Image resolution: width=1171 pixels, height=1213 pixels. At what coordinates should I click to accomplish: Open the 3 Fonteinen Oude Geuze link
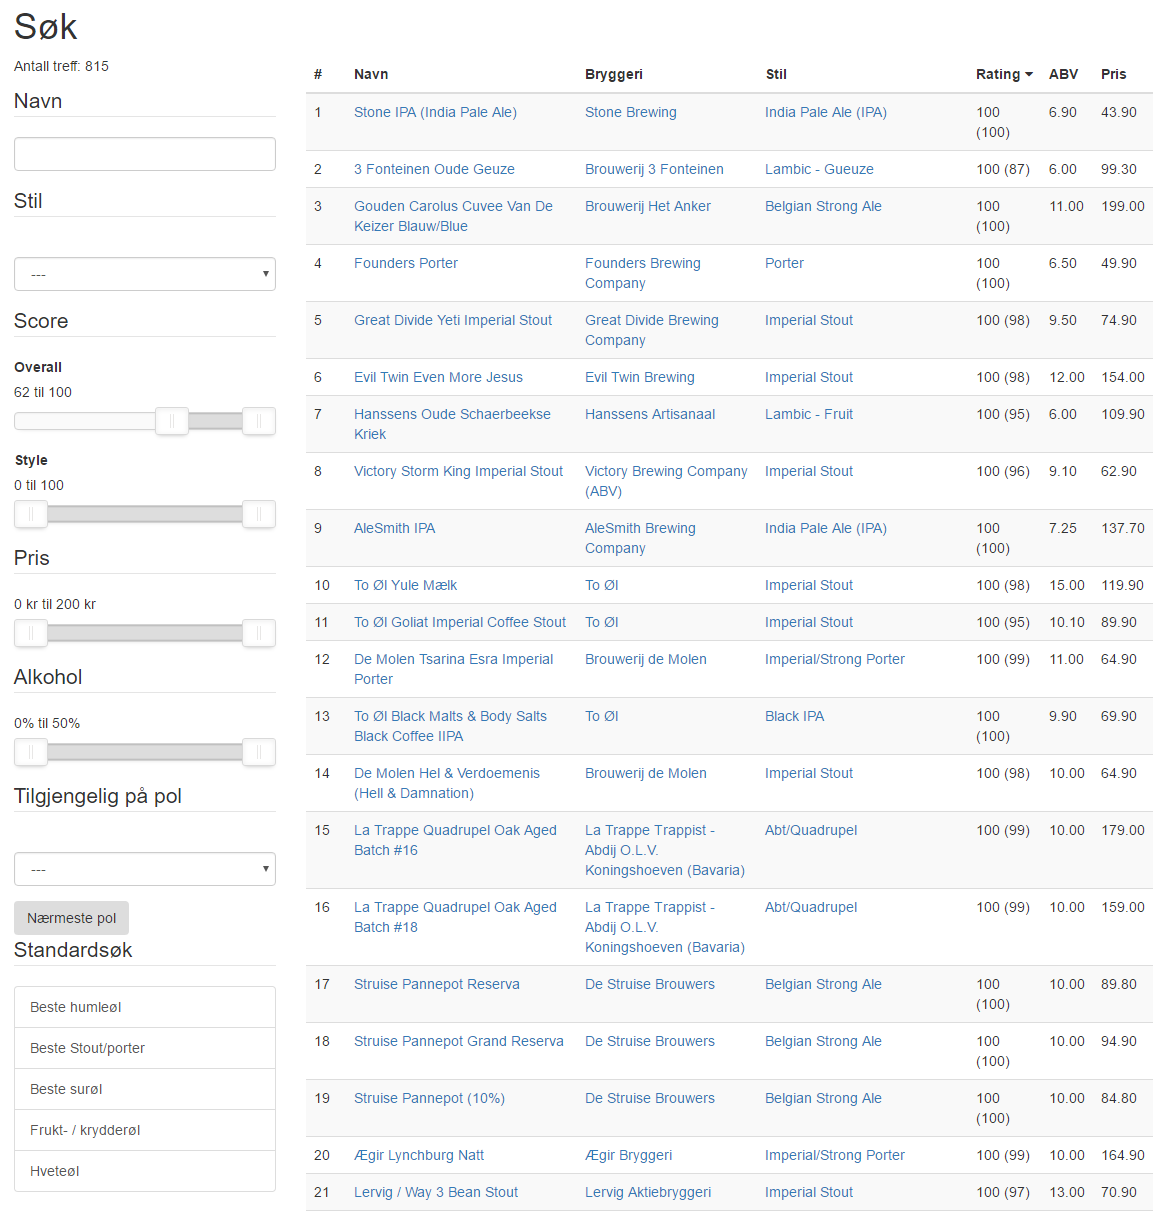coord(434,169)
